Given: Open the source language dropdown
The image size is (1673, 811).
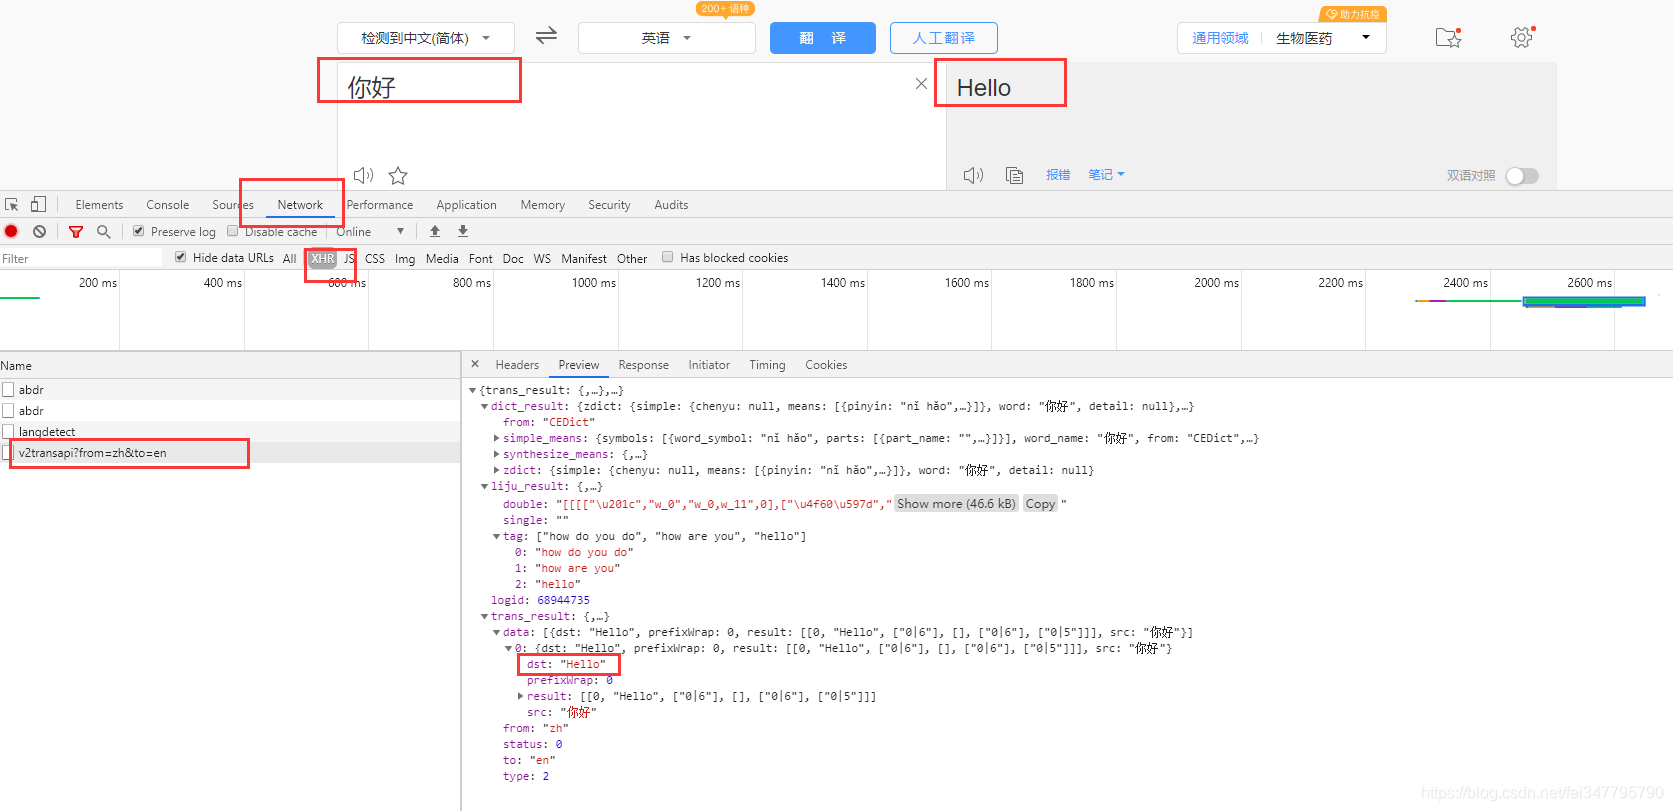Looking at the screenshot, I should (x=426, y=38).
